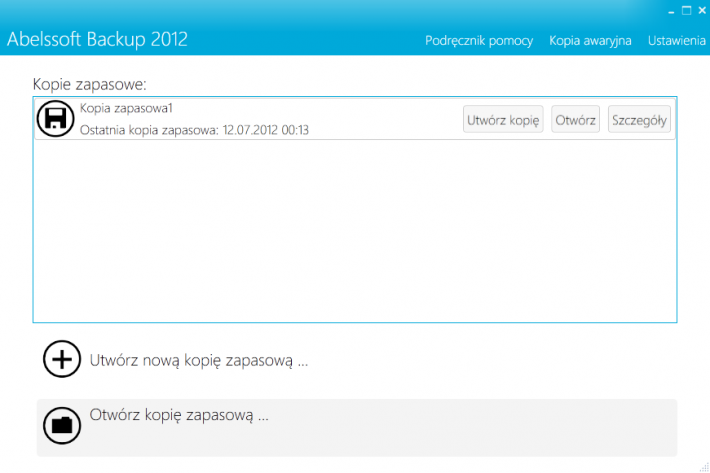710x473 pixels.
Task: Maximize the Abelssoft Backup window
Action: 686,10
